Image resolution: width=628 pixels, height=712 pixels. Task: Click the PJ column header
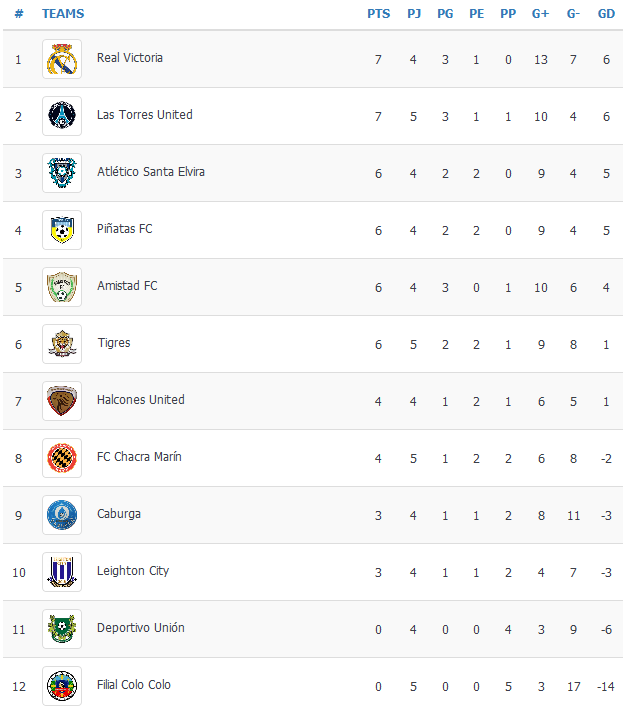pyautogui.click(x=414, y=14)
